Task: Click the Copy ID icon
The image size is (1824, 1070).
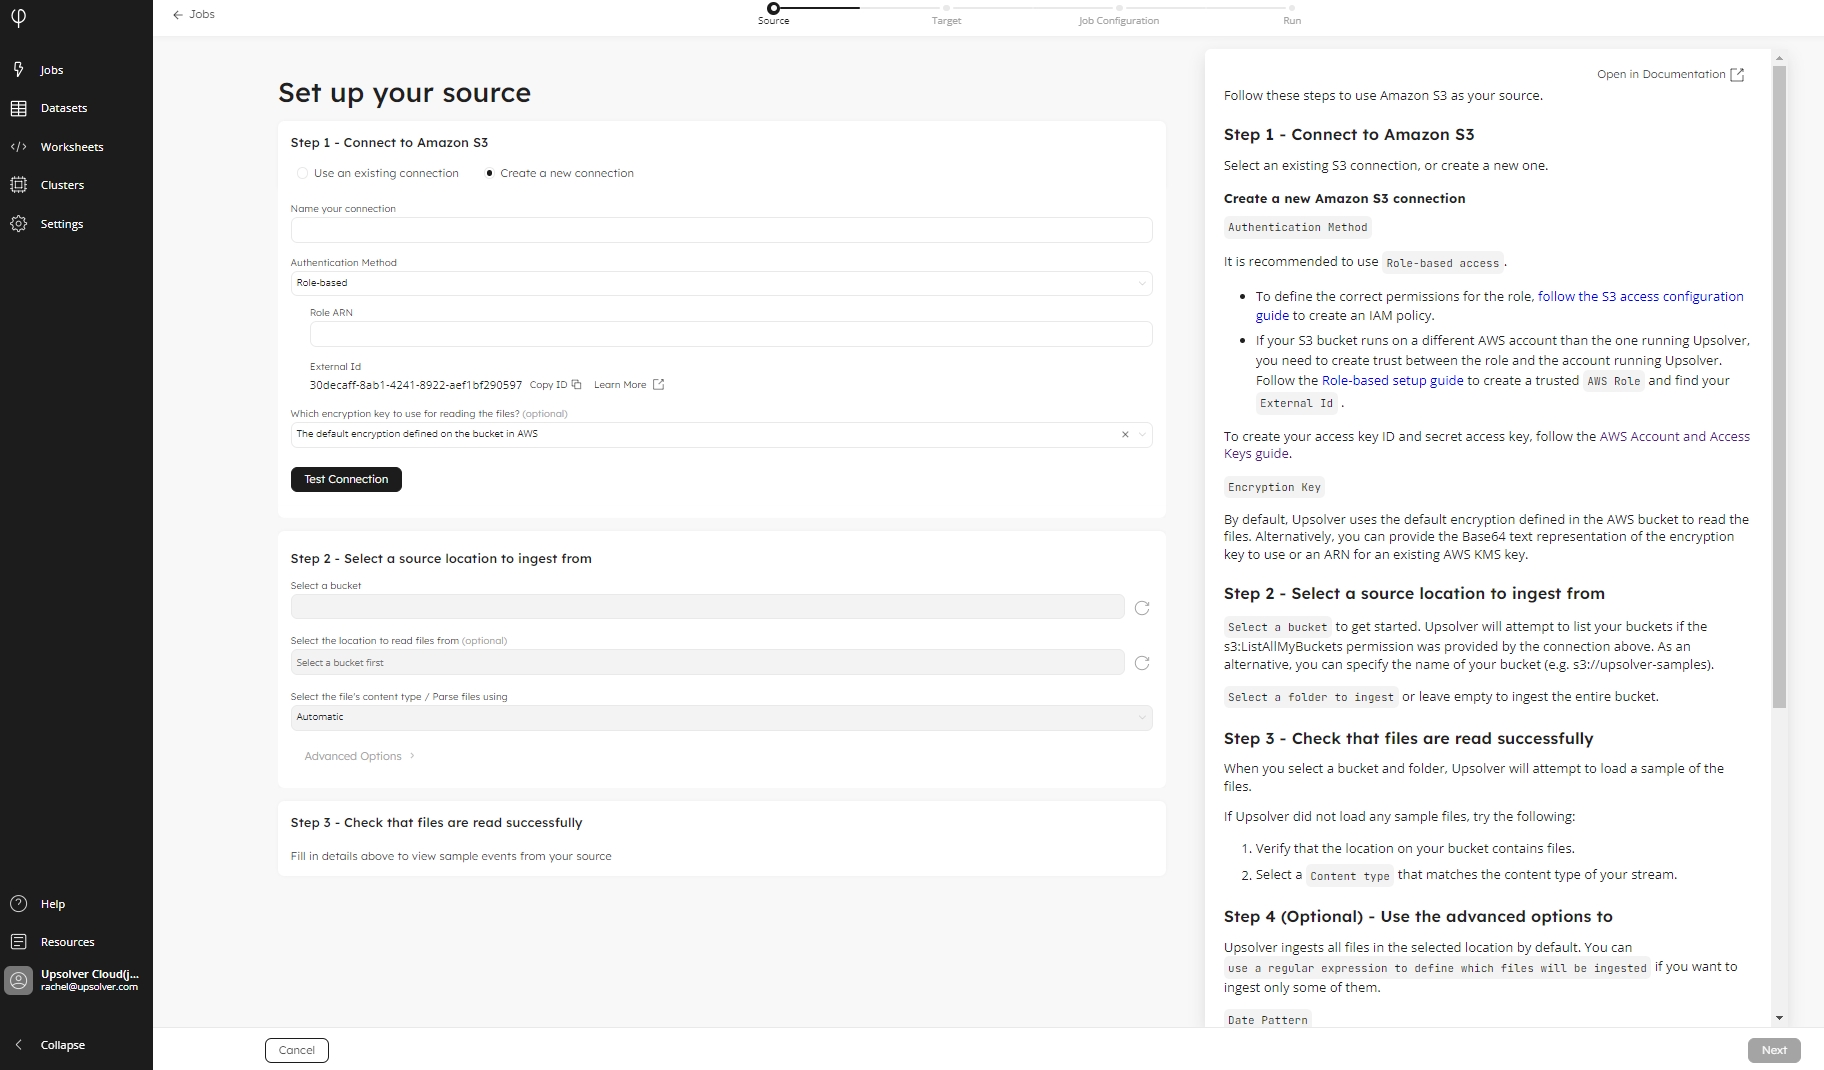Action: [576, 385]
